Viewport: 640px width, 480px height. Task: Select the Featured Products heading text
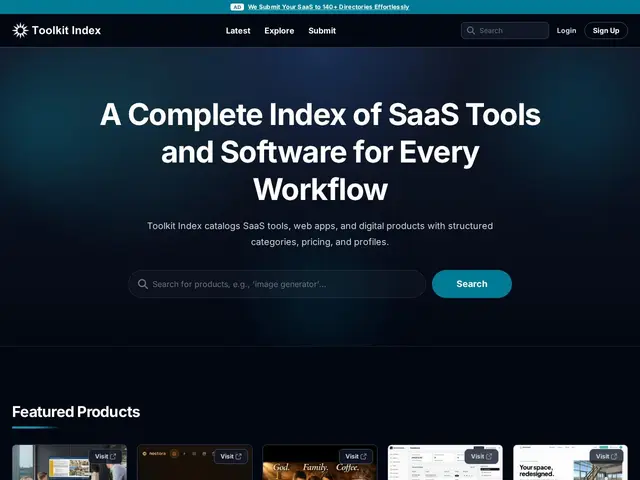tap(76, 412)
